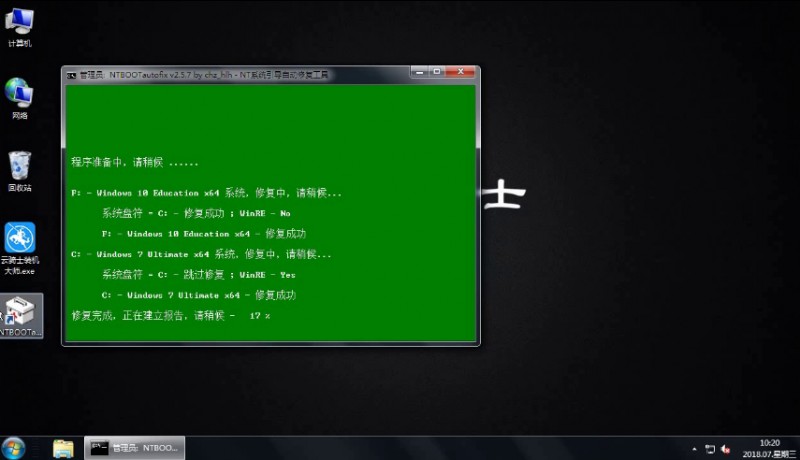This screenshot has width=800, height=460.
Task: Click the line '程序准备中, 请稍候 ......'
Action: 135,163
